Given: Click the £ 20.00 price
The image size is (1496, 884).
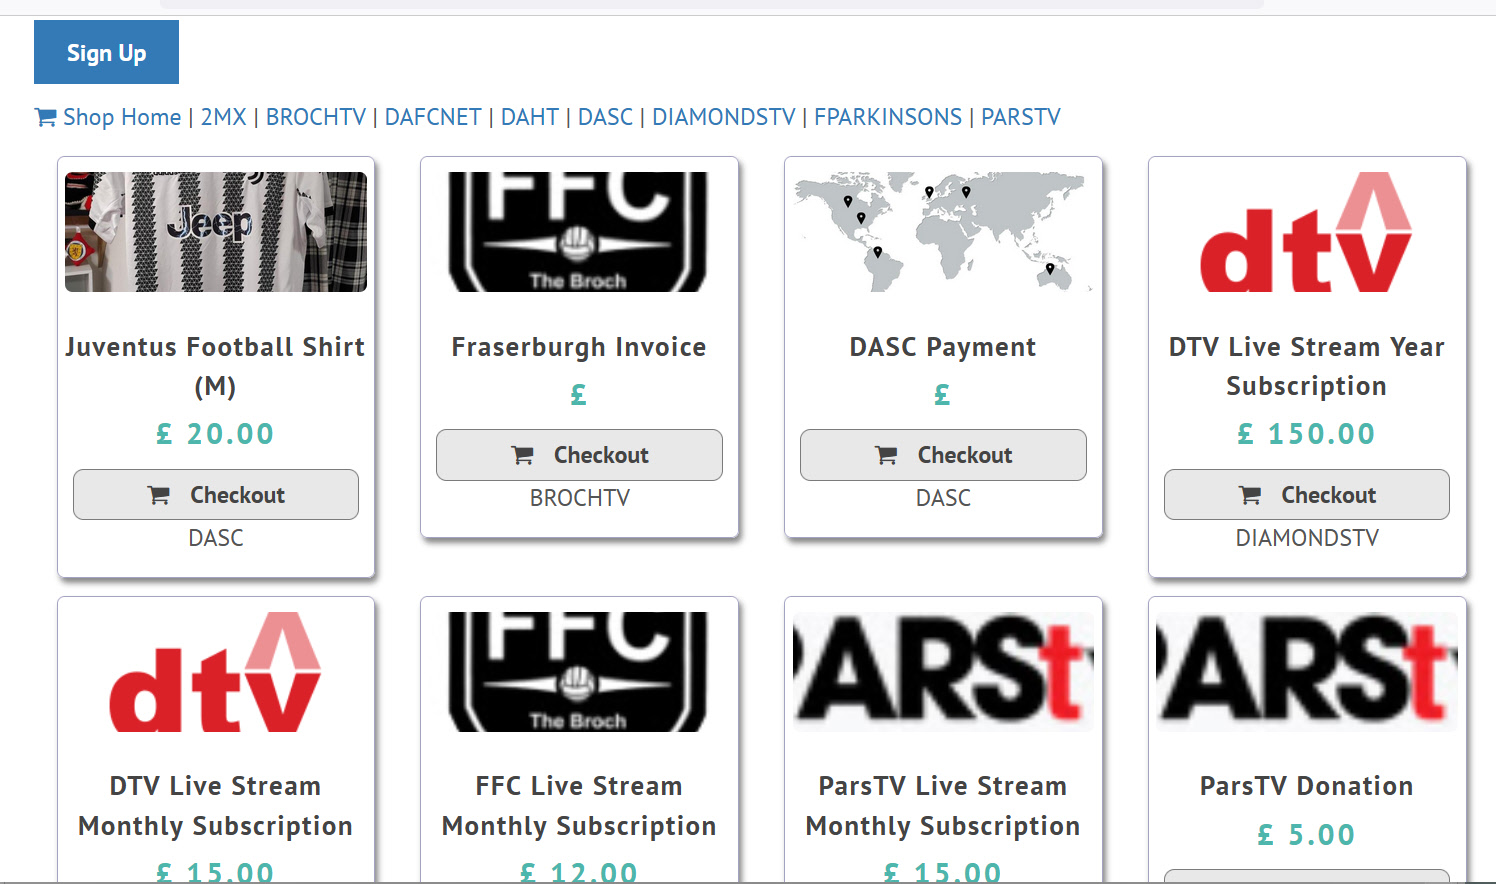Looking at the screenshot, I should [216, 434].
